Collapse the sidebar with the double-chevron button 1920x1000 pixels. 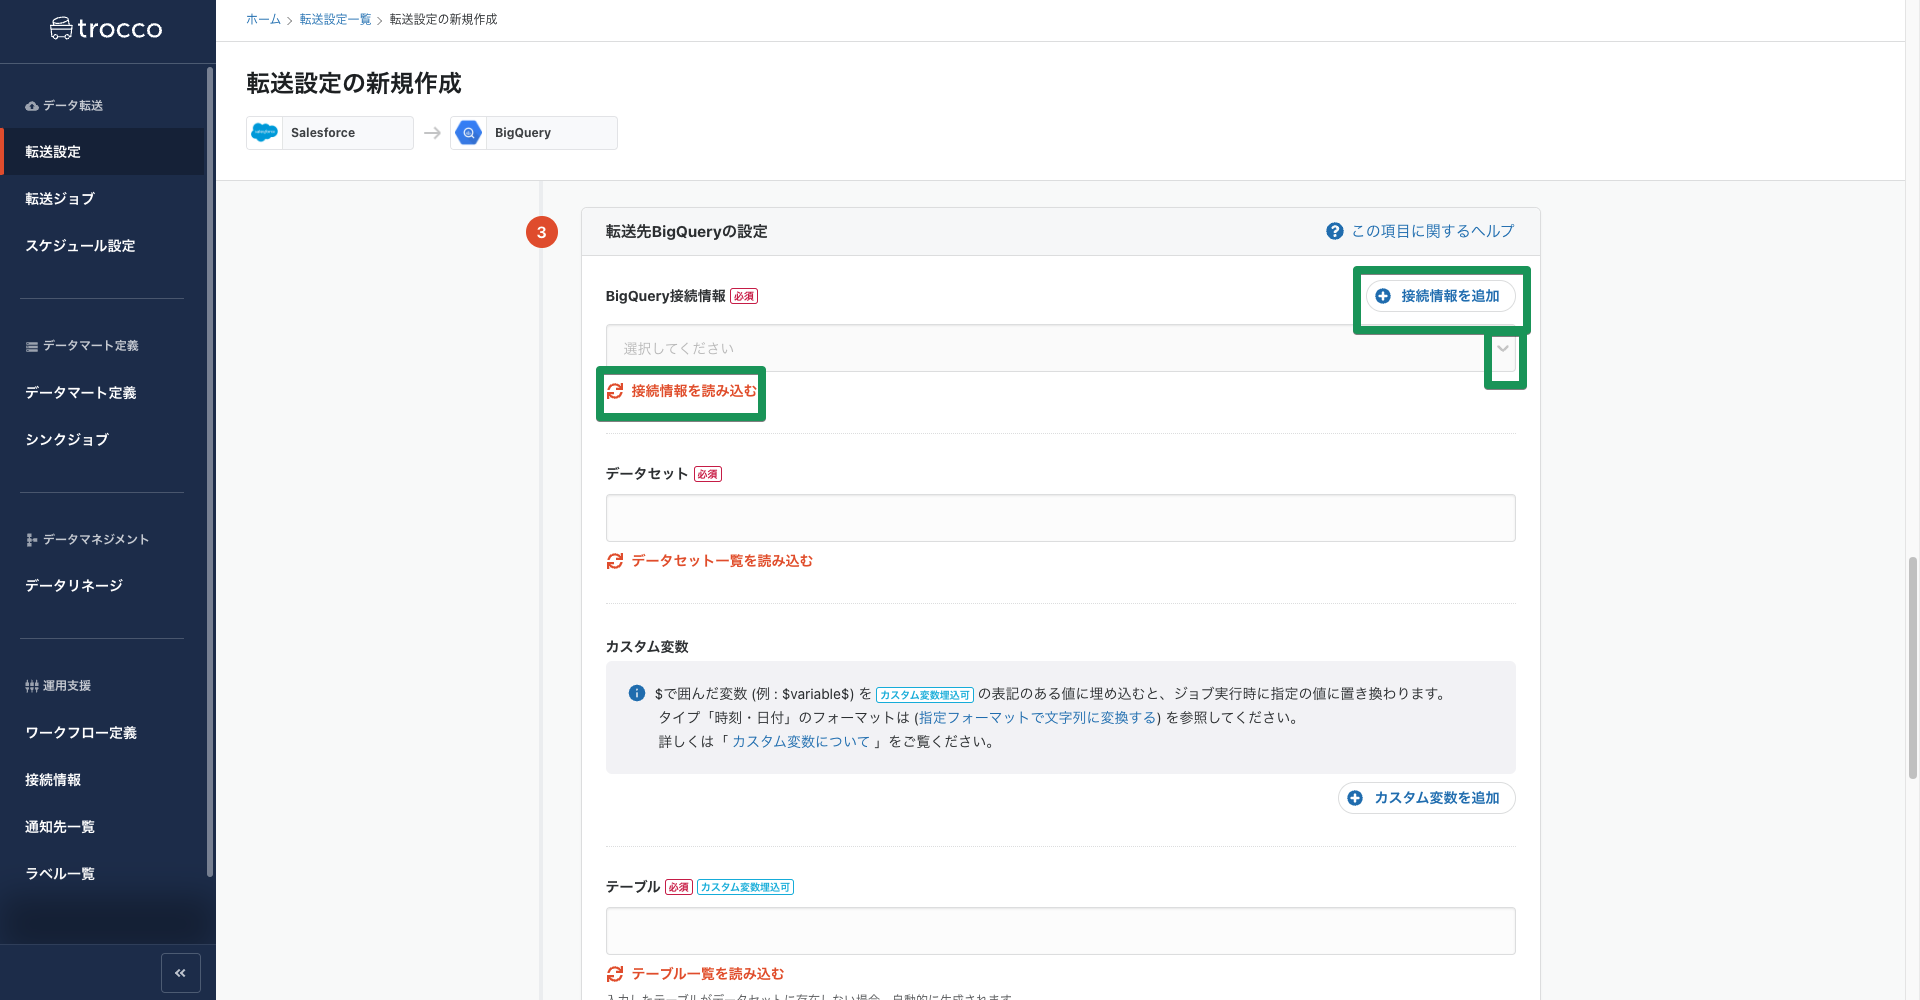coord(181,973)
